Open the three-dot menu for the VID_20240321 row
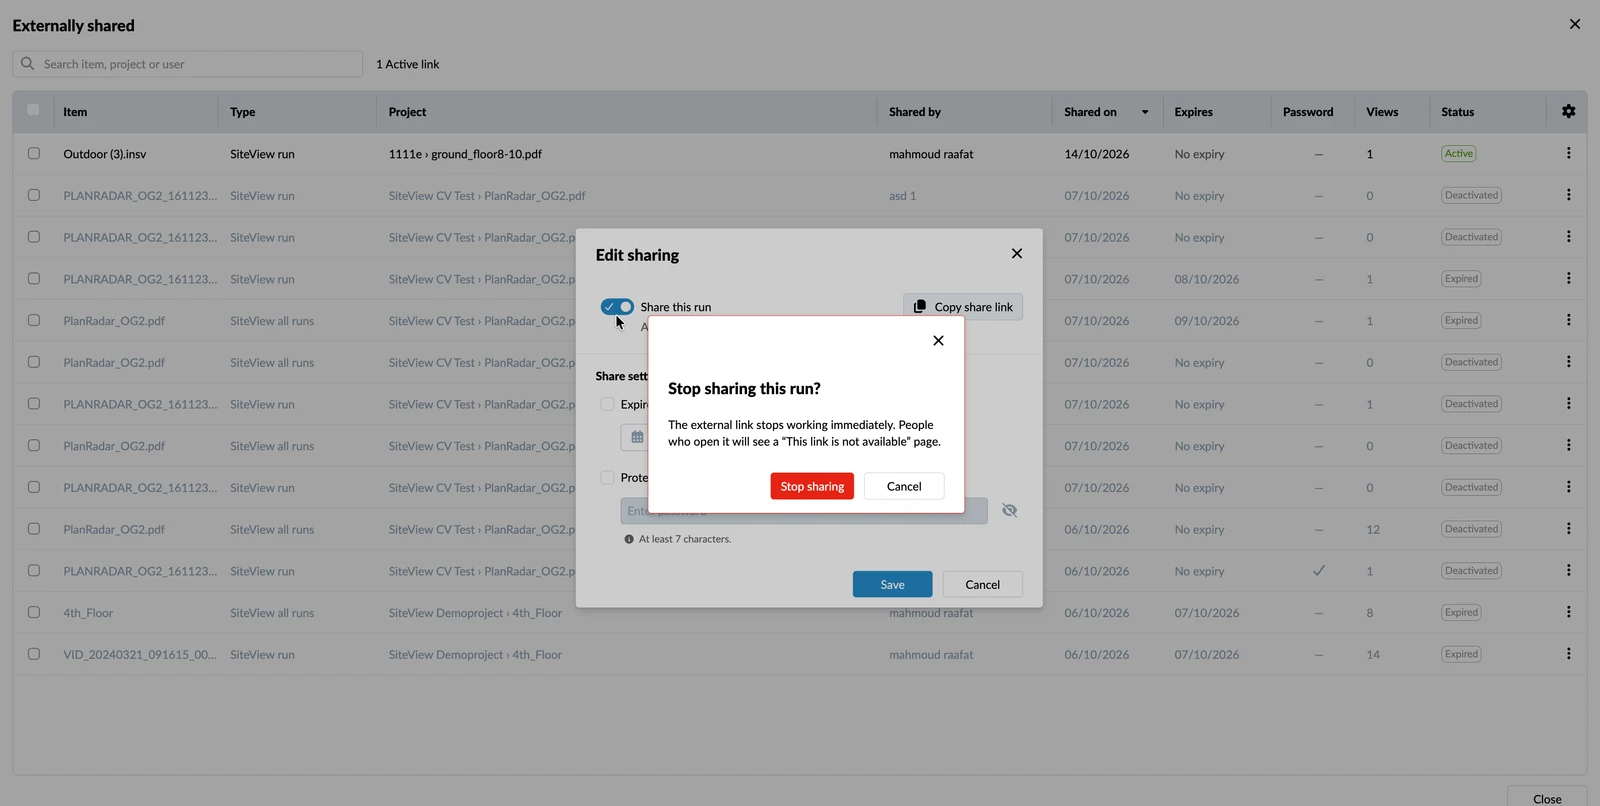1600x806 pixels. click(1568, 654)
